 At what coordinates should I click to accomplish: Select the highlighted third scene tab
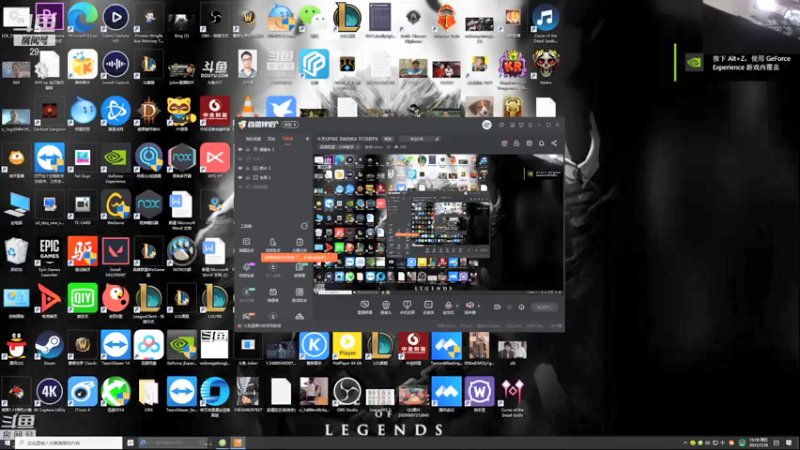pos(288,139)
